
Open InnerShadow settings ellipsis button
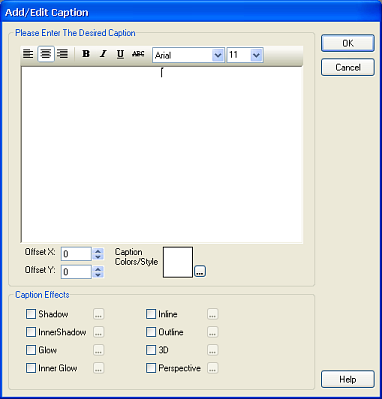pyautogui.click(x=98, y=332)
